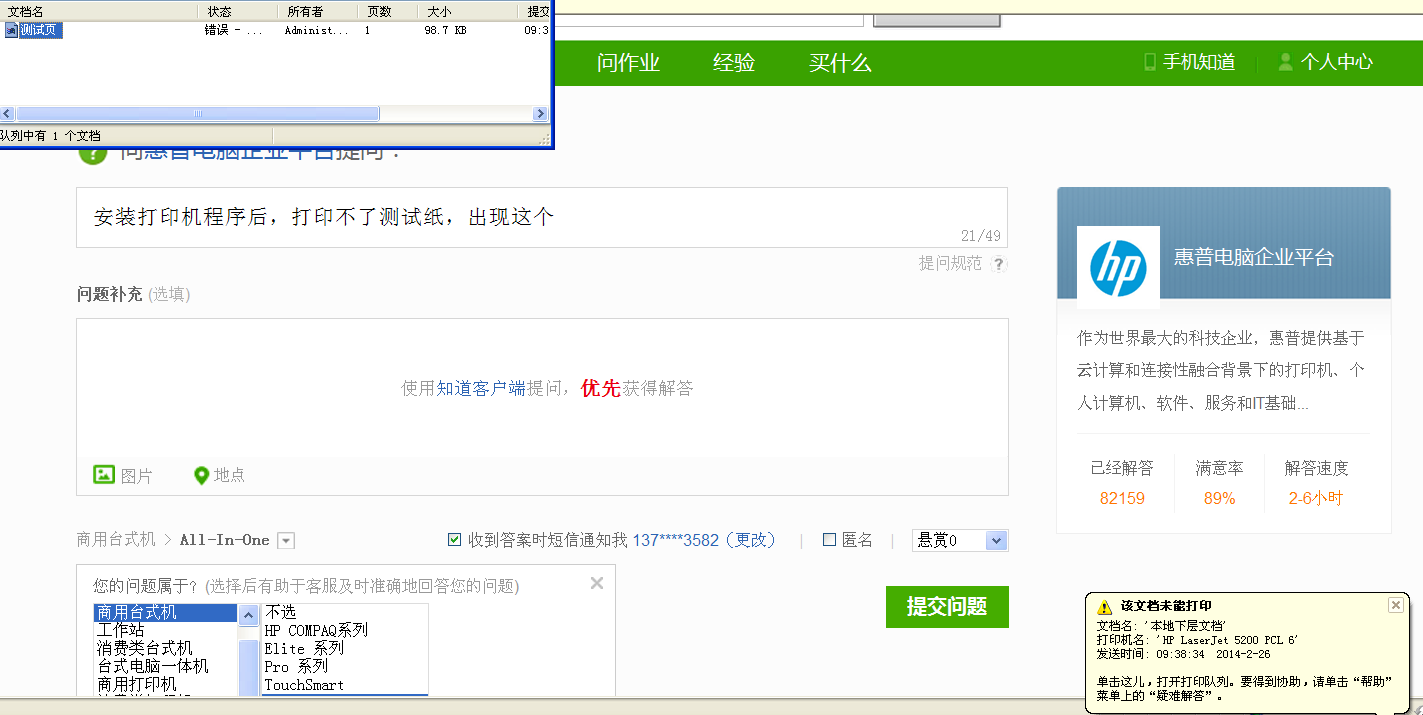1423x715 pixels.
Task: Click the 个人中心 user icon
Action: 1285,62
